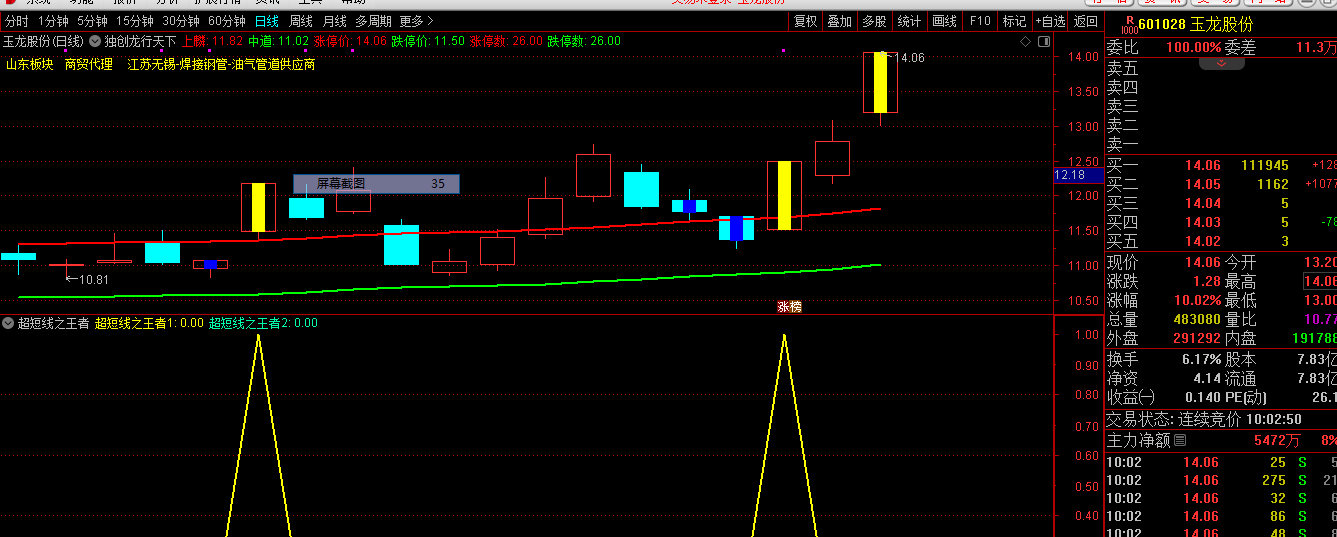Viewport: 1337px width, 537px height.
Task: Click the tick row with volume 275
Action: pyautogui.click(x=1220, y=480)
